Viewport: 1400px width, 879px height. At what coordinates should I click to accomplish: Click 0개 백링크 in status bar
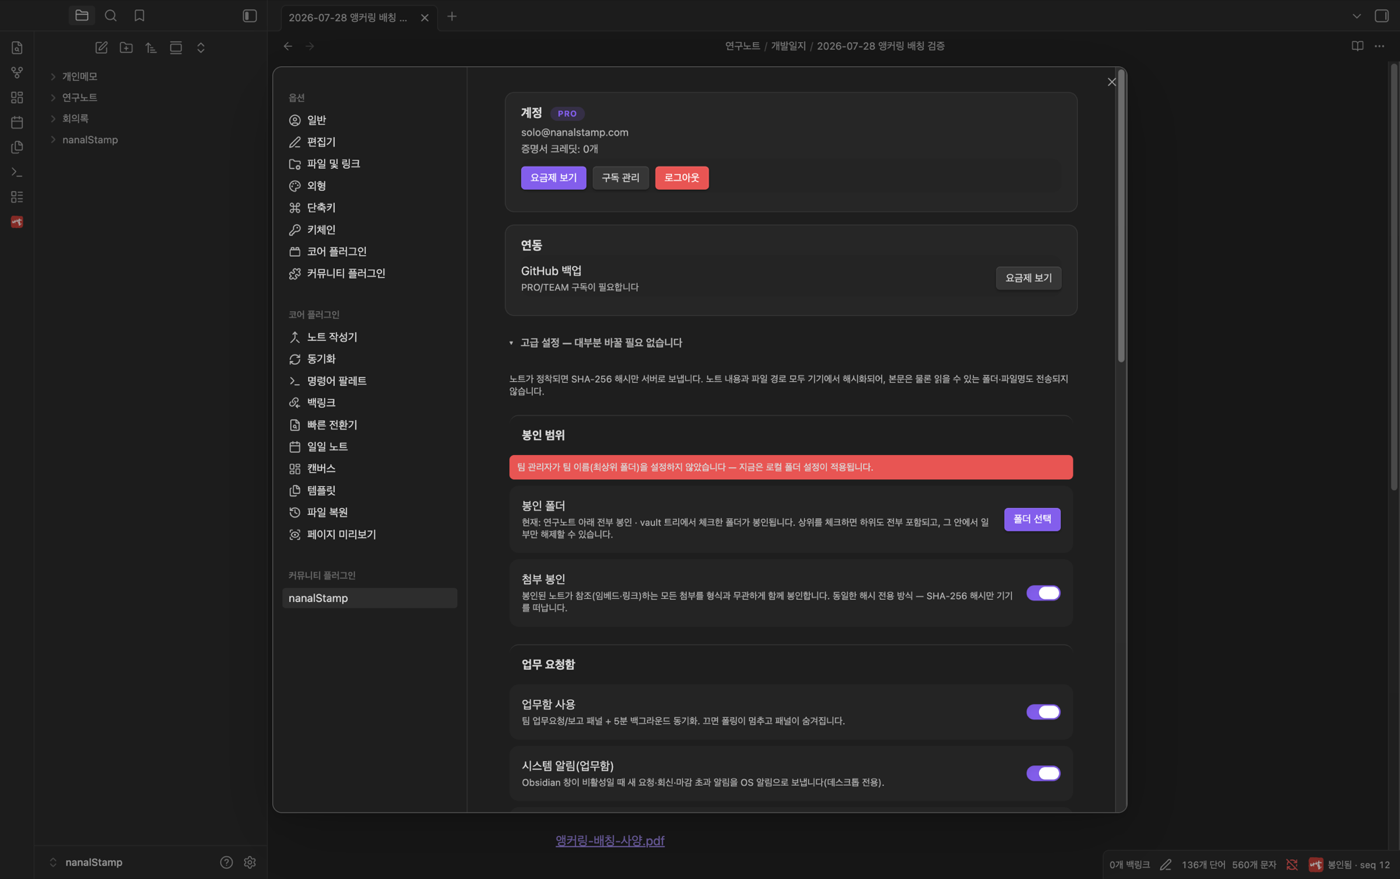[x=1129, y=865]
